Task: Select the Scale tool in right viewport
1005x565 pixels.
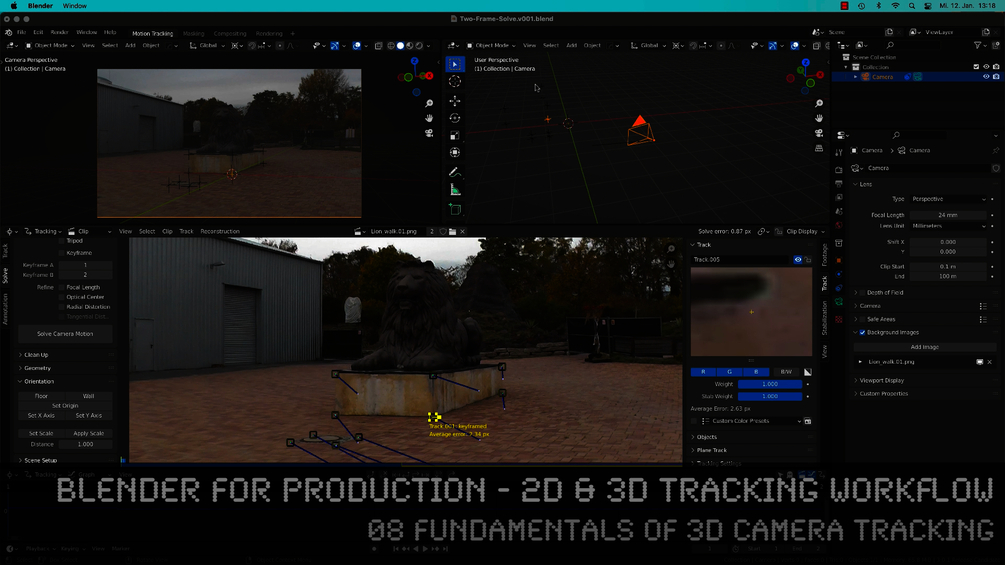Action: [x=454, y=135]
